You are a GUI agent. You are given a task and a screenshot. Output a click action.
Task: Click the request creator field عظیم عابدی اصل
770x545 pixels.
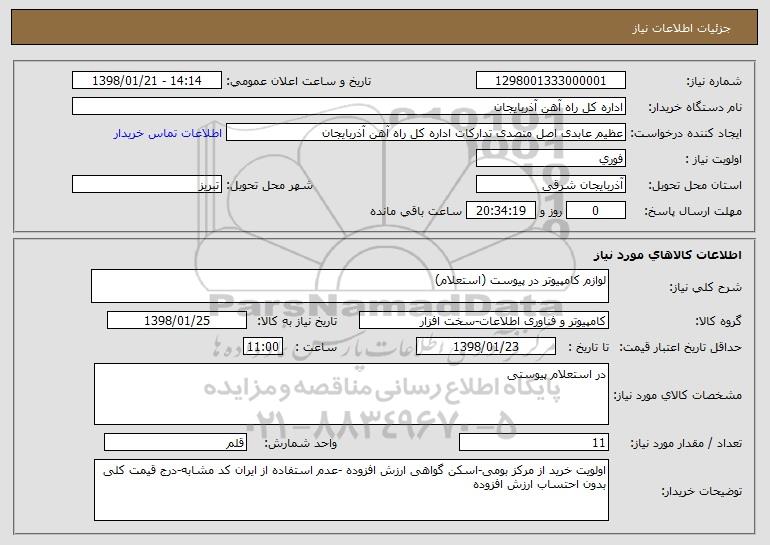[x=426, y=133]
